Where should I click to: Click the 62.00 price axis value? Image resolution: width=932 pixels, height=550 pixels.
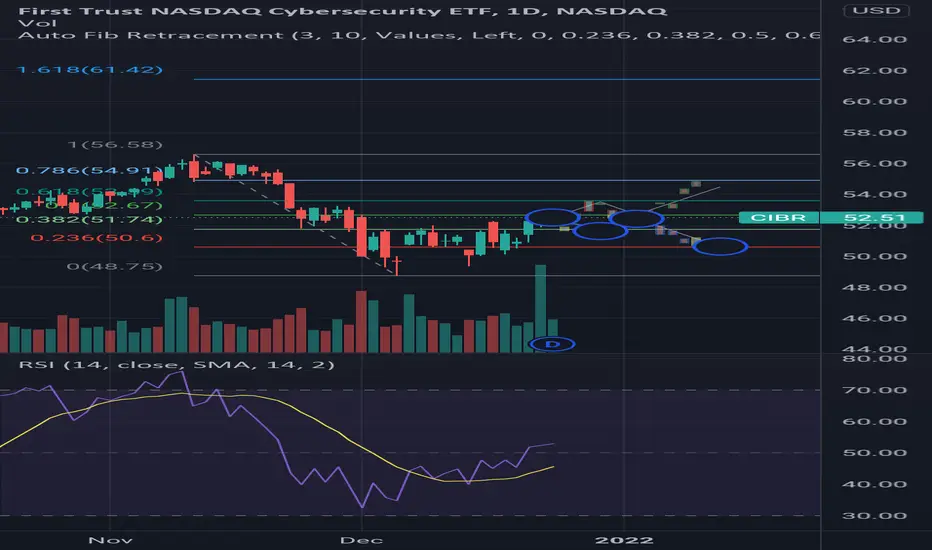pyautogui.click(x=874, y=70)
